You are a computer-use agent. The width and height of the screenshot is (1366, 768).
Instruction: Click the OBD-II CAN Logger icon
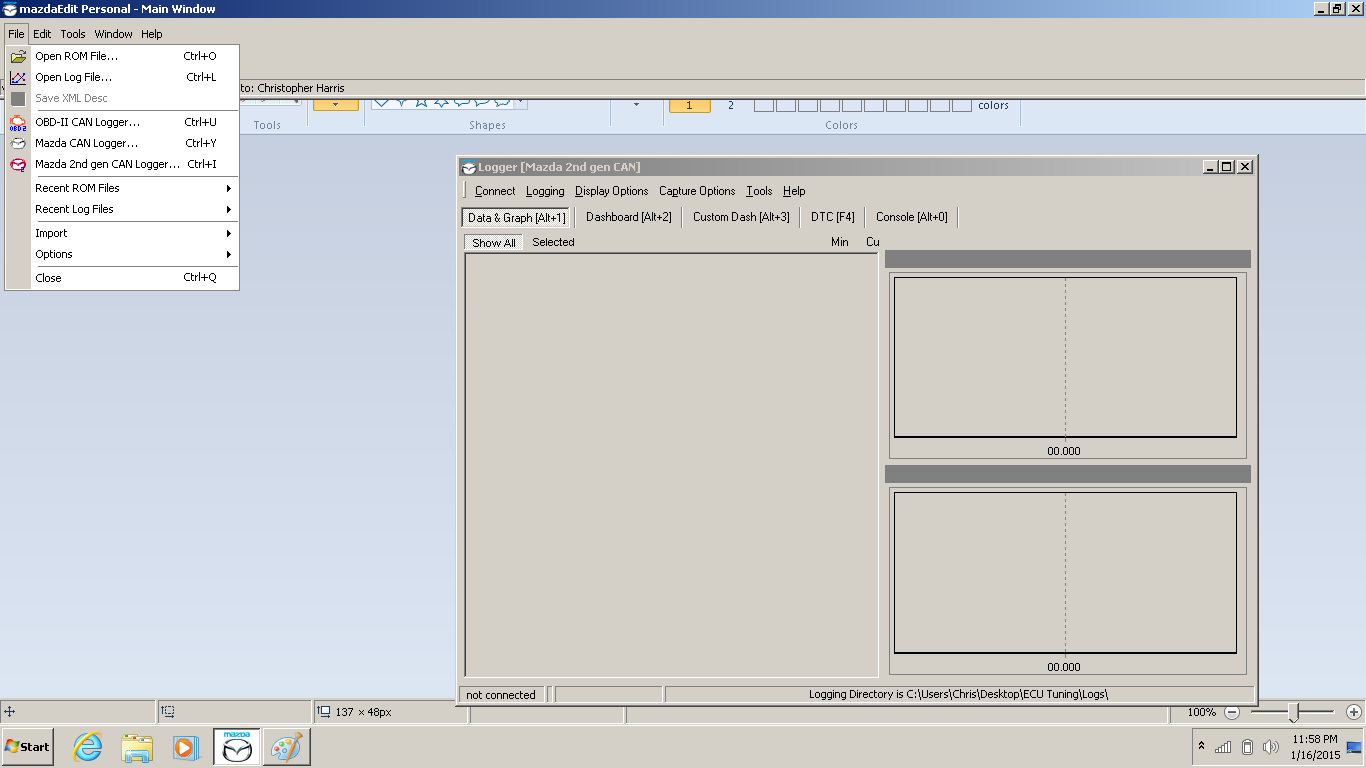(x=18, y=122)
